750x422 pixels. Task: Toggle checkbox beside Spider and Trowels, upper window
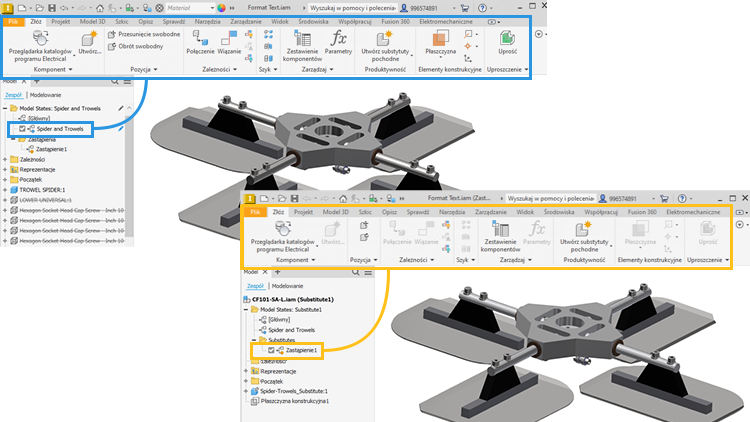coord(22,129)
